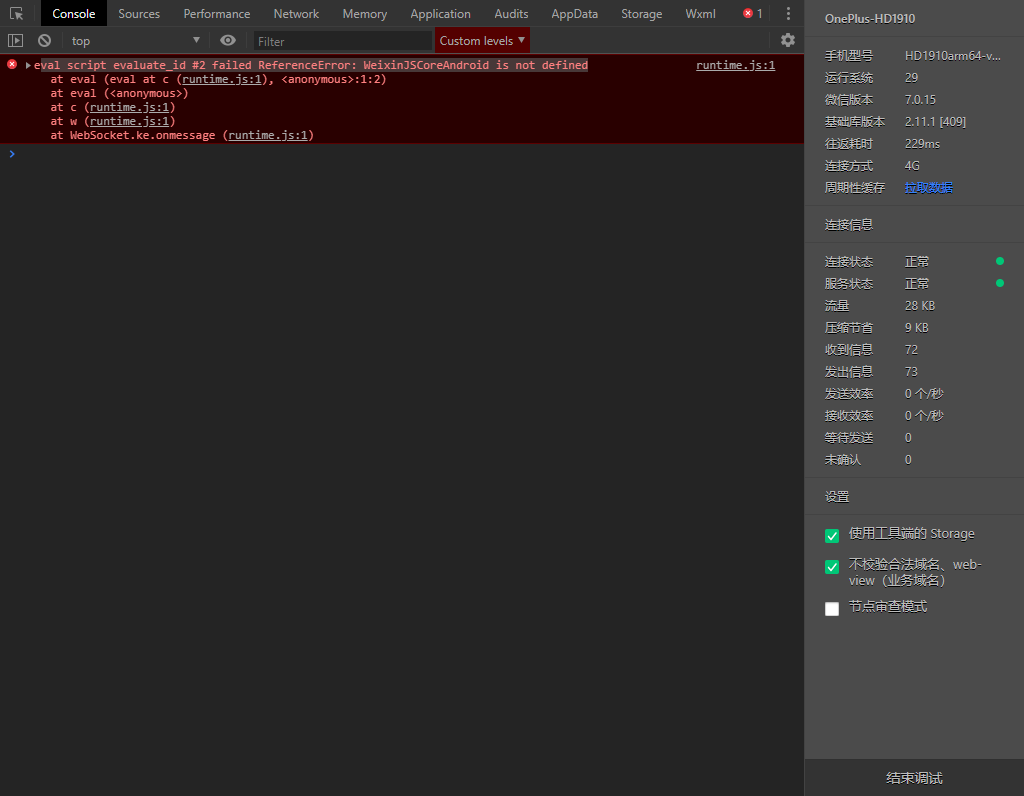Click the OnePlus-HD1910 device title
Image resolution: width=1024 pixels, height=796 pixels.
pos(869,19)
